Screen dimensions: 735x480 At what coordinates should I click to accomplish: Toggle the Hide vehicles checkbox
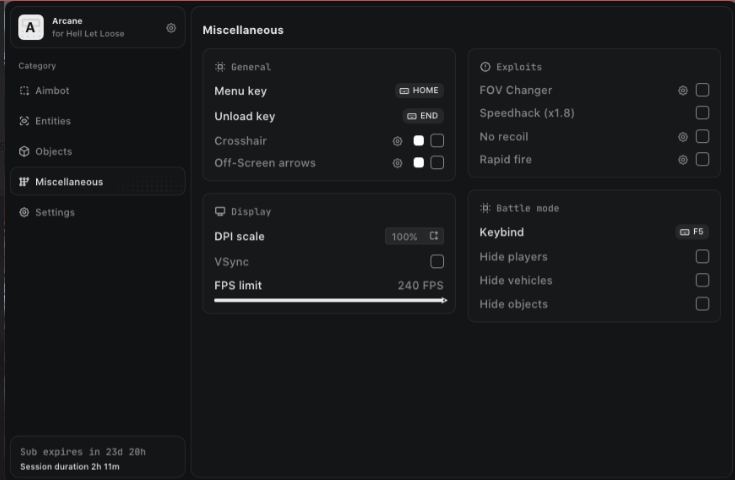coord(703,281)
